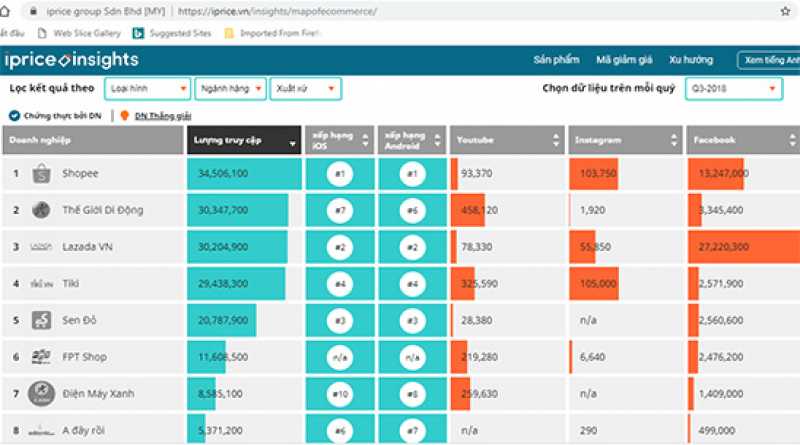Image resolution: width=800 pixels, height=445 pixels.
Task: Click the Sen Đỏ company name
Action: pyautogui.click(x=79, y=320)
